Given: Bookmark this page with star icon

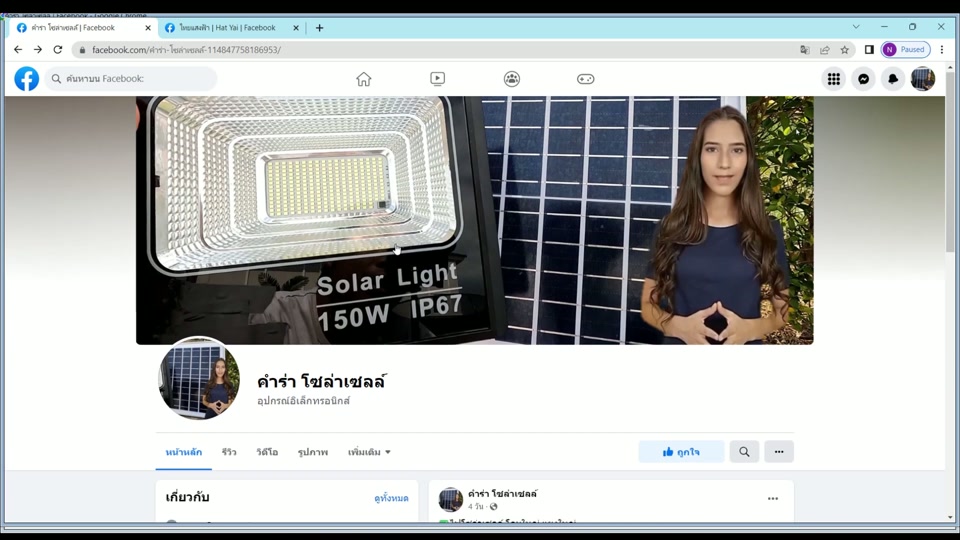Looking at the screenshot, I should point(845,50).
